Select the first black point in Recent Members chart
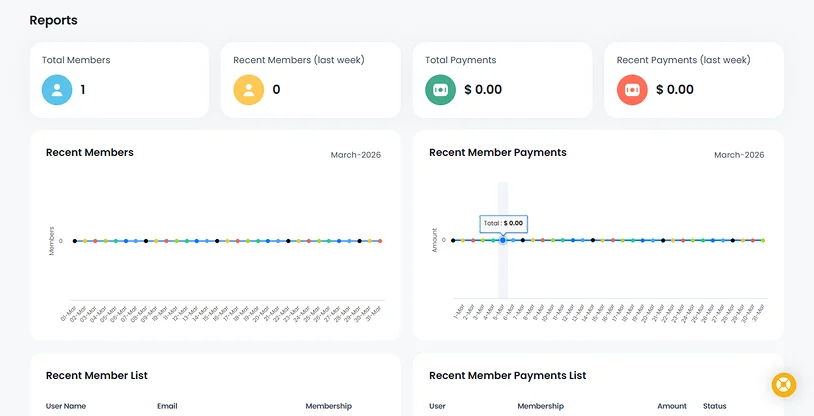 75,241
